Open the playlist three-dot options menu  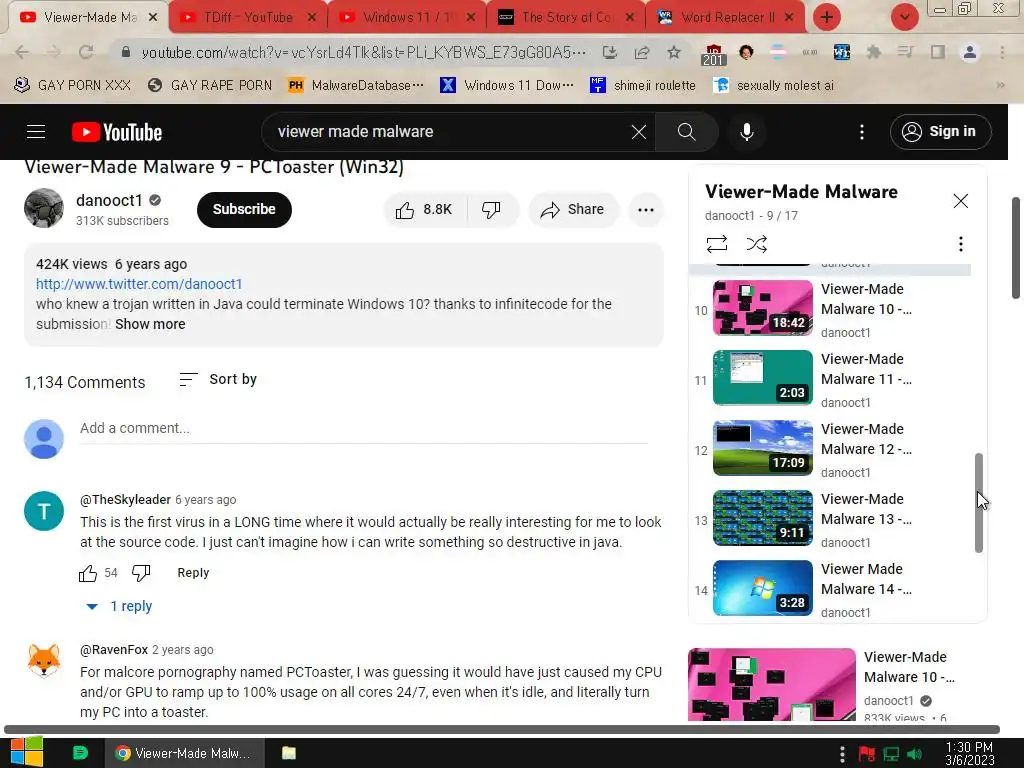[960, 244]
